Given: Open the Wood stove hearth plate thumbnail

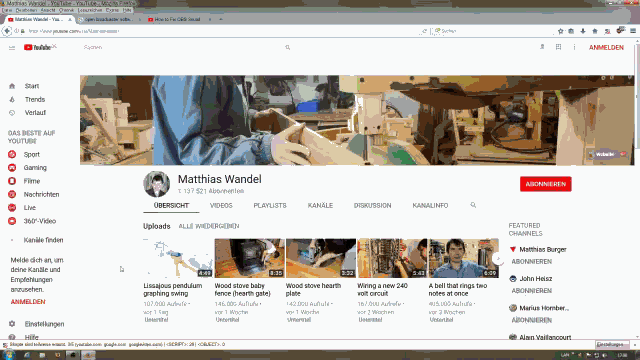Looking at the screenshot, I should coord(321,258).
